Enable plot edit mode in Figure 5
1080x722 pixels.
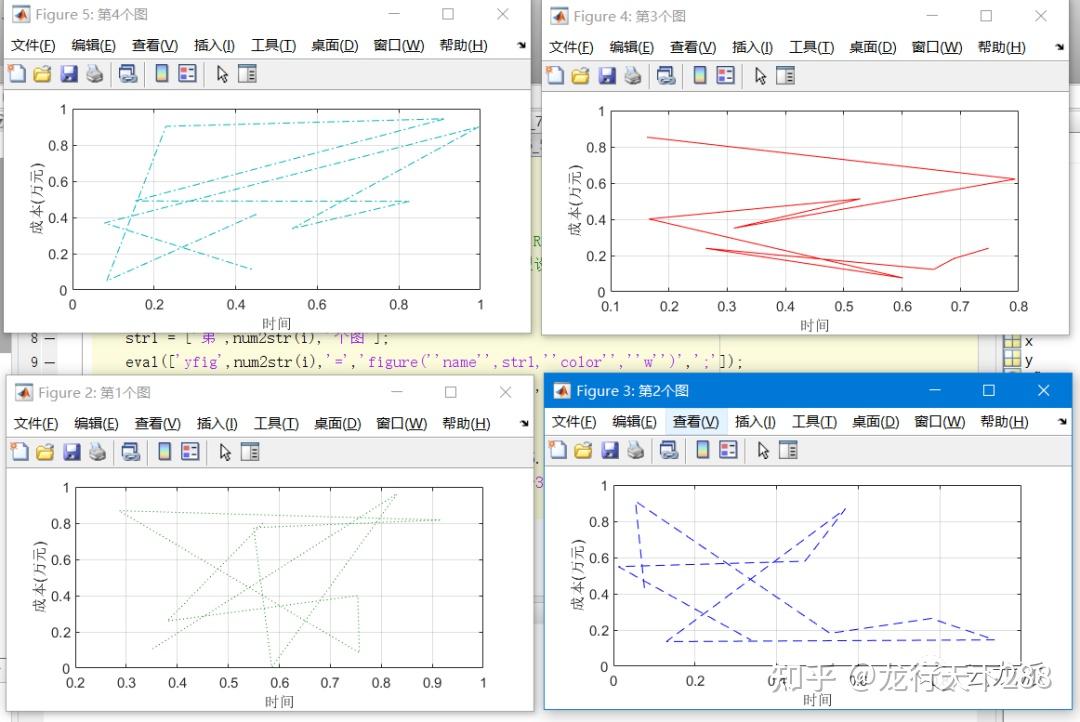222,75
